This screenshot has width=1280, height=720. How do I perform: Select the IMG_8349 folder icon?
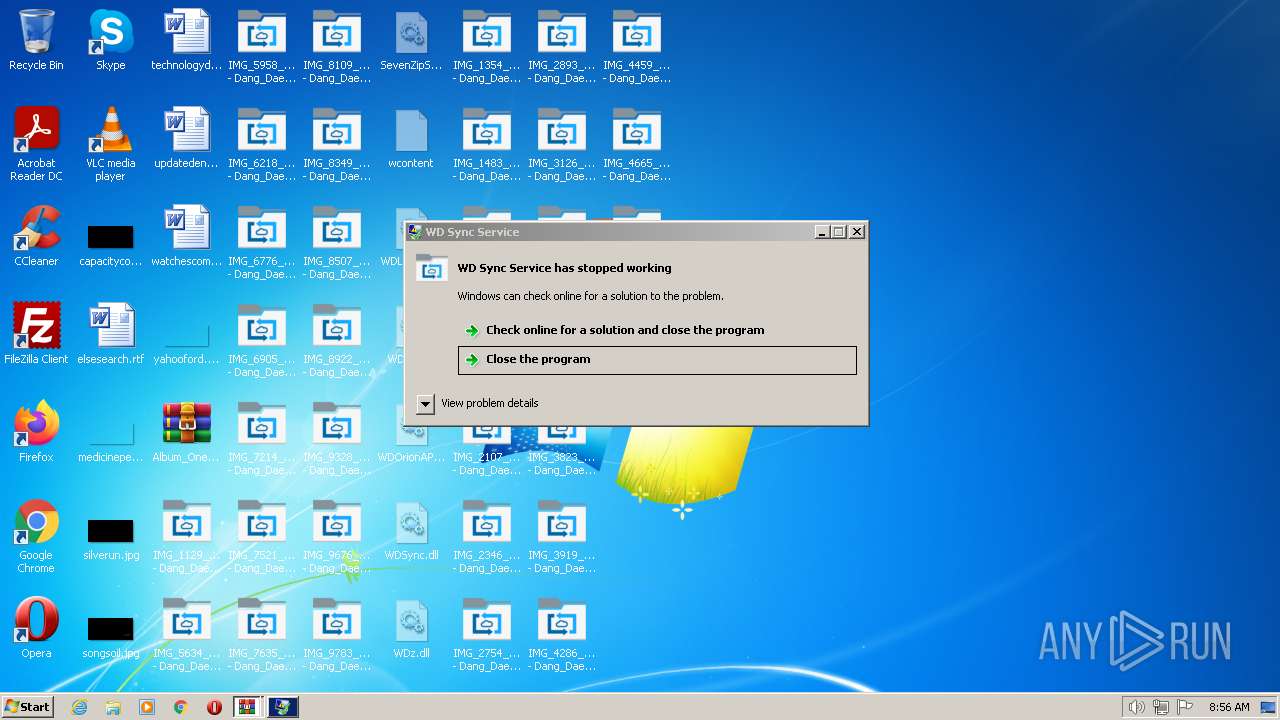pyautogui.click(x=336, y=145)
